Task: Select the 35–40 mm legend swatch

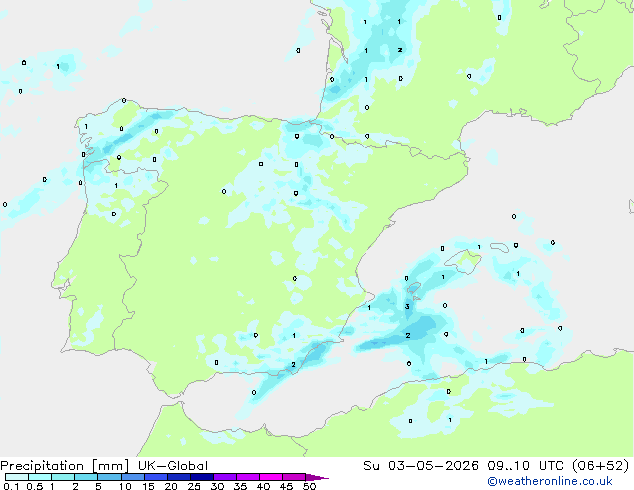Action: click(x=248, y=477)
